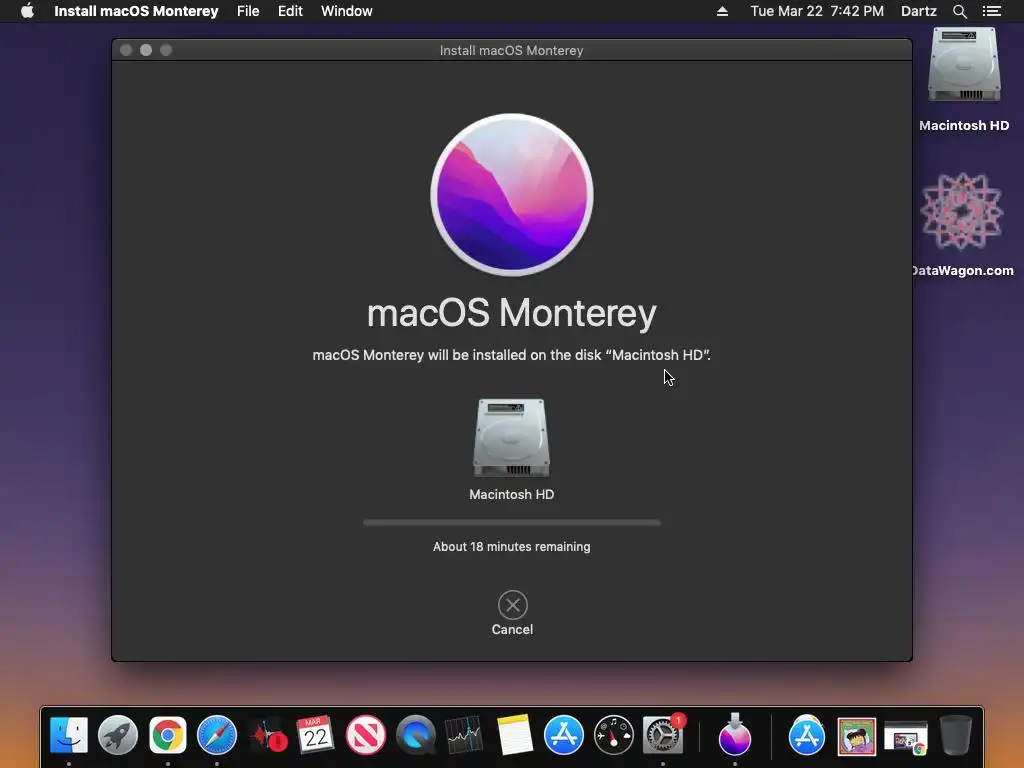Click installer window title bar text
Viewport: 1024px width, 768px height.
[511, 50]
